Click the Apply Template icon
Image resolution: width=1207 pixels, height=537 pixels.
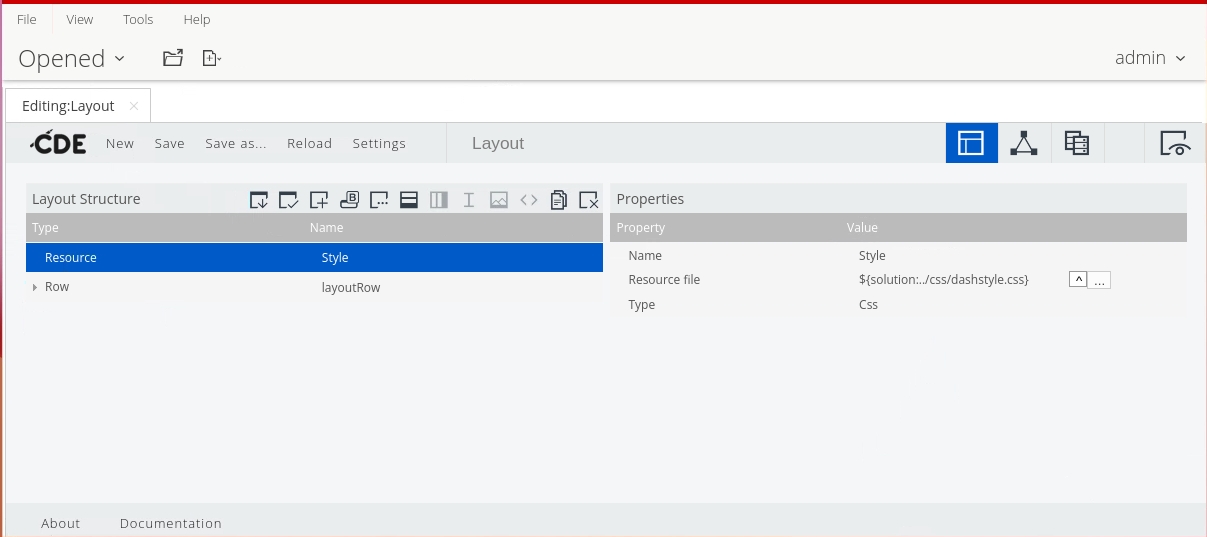point(289,200)
